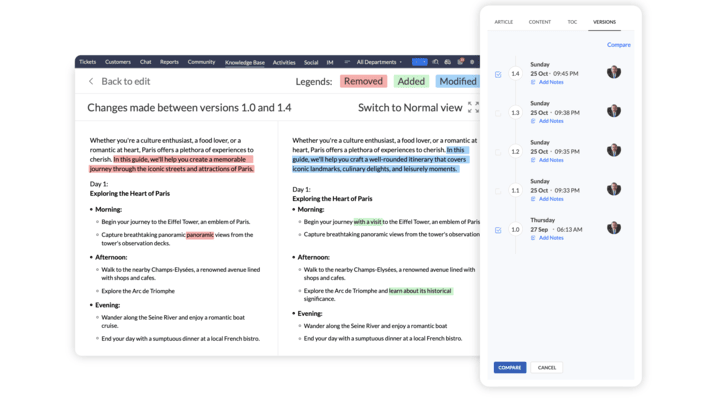Click the '25 Oct - 09:45 PM' timestamp
This screenshot has width=717, height=400.
coord(554,74)
